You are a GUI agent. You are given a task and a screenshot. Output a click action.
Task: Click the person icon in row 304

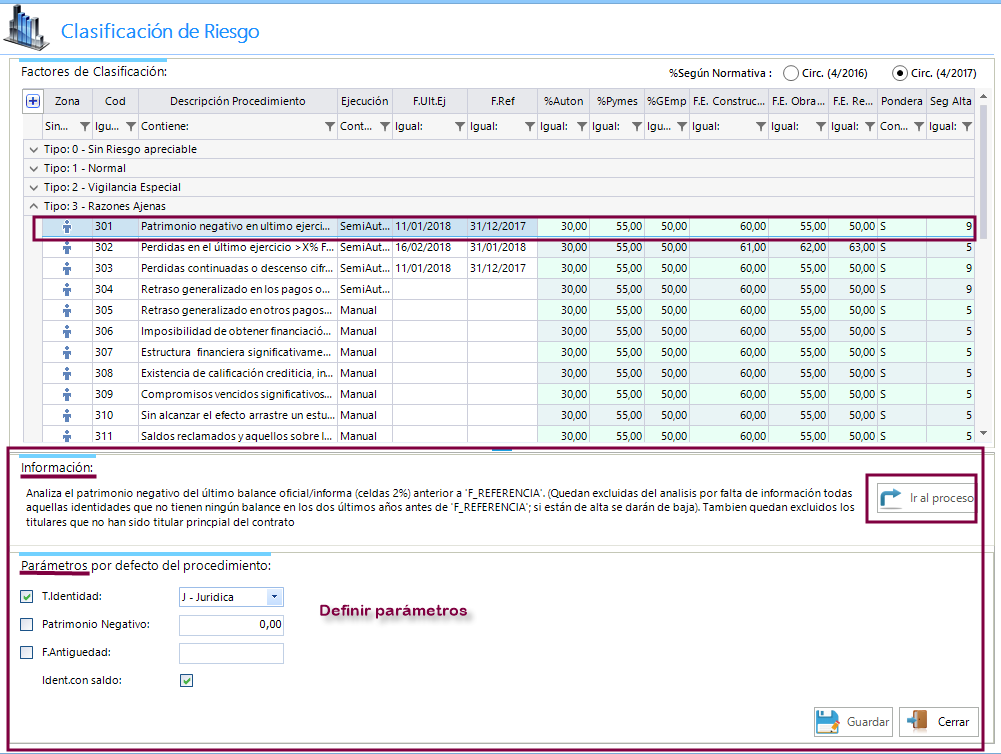tap(67, 290)
